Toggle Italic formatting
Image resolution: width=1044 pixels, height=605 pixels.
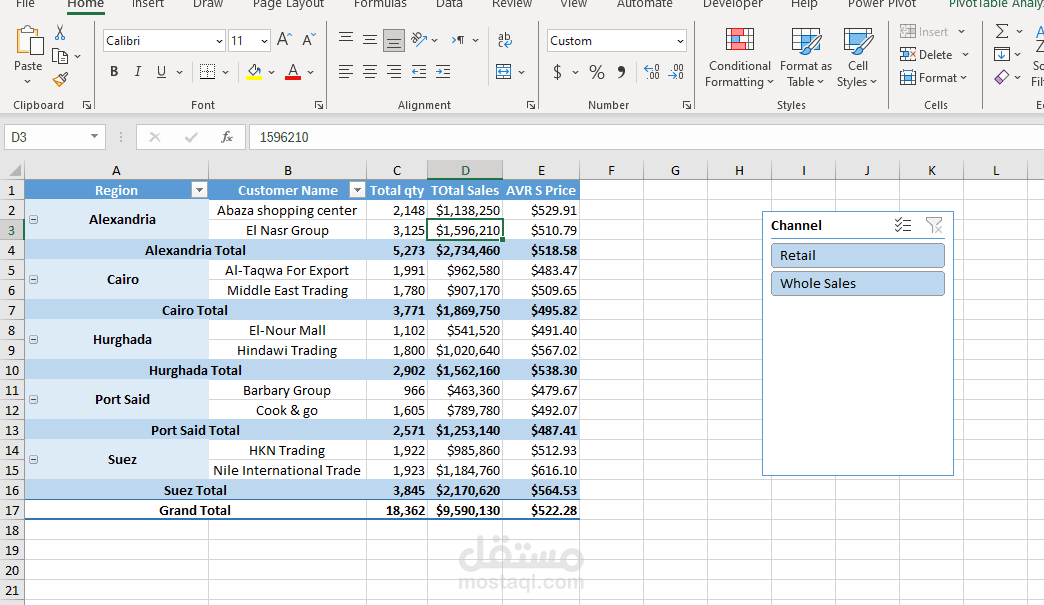click(x=138, y=71)
